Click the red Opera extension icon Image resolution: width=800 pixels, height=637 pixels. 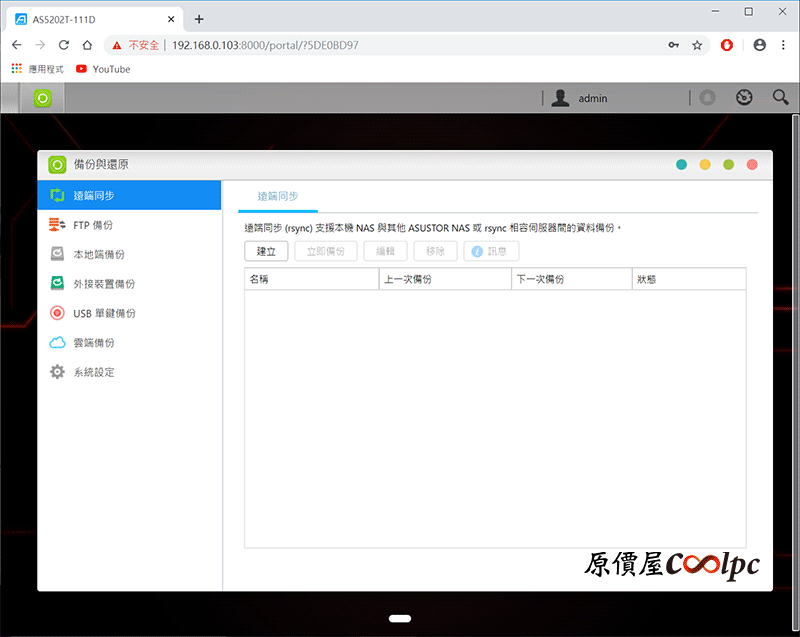coord(727,45)
